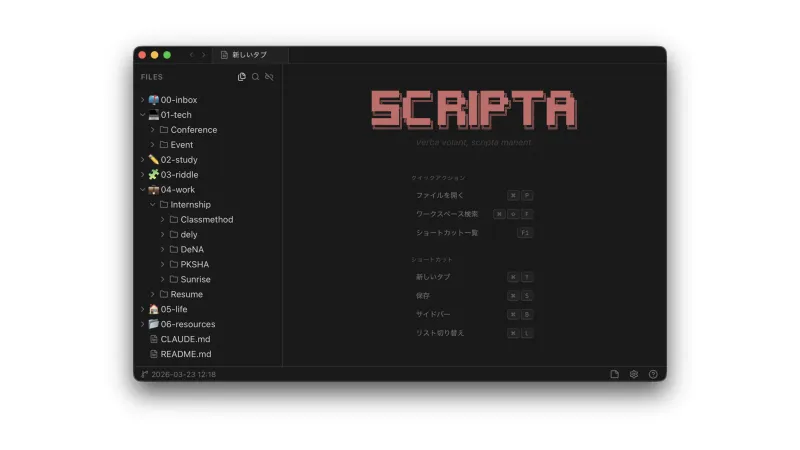
Task: Expand the 05-life folder chevron
Action: (142, 309)
